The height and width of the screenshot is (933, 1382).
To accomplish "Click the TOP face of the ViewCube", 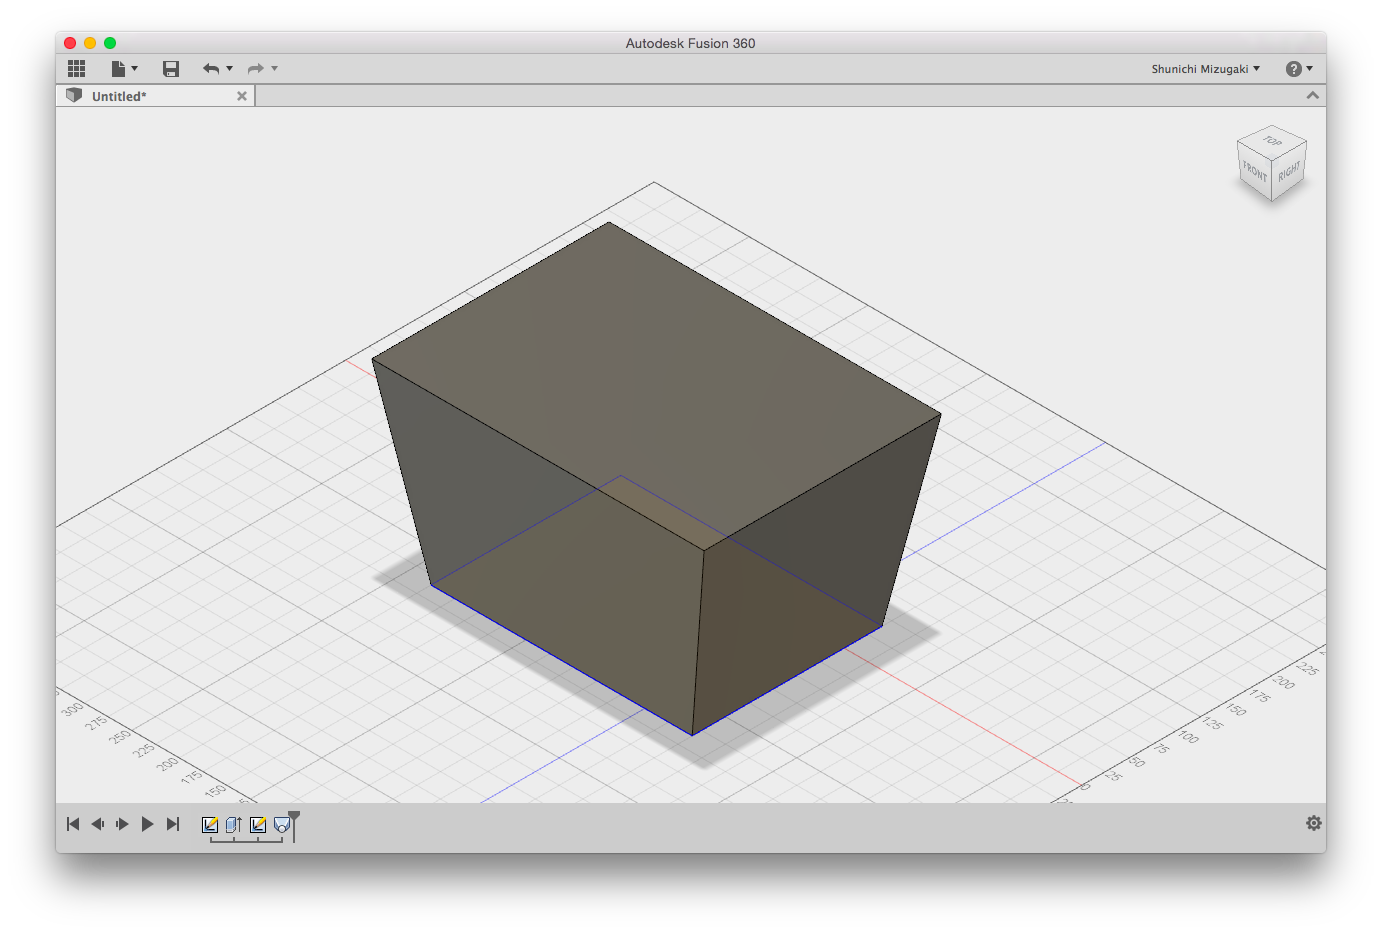I will 1272,141.
